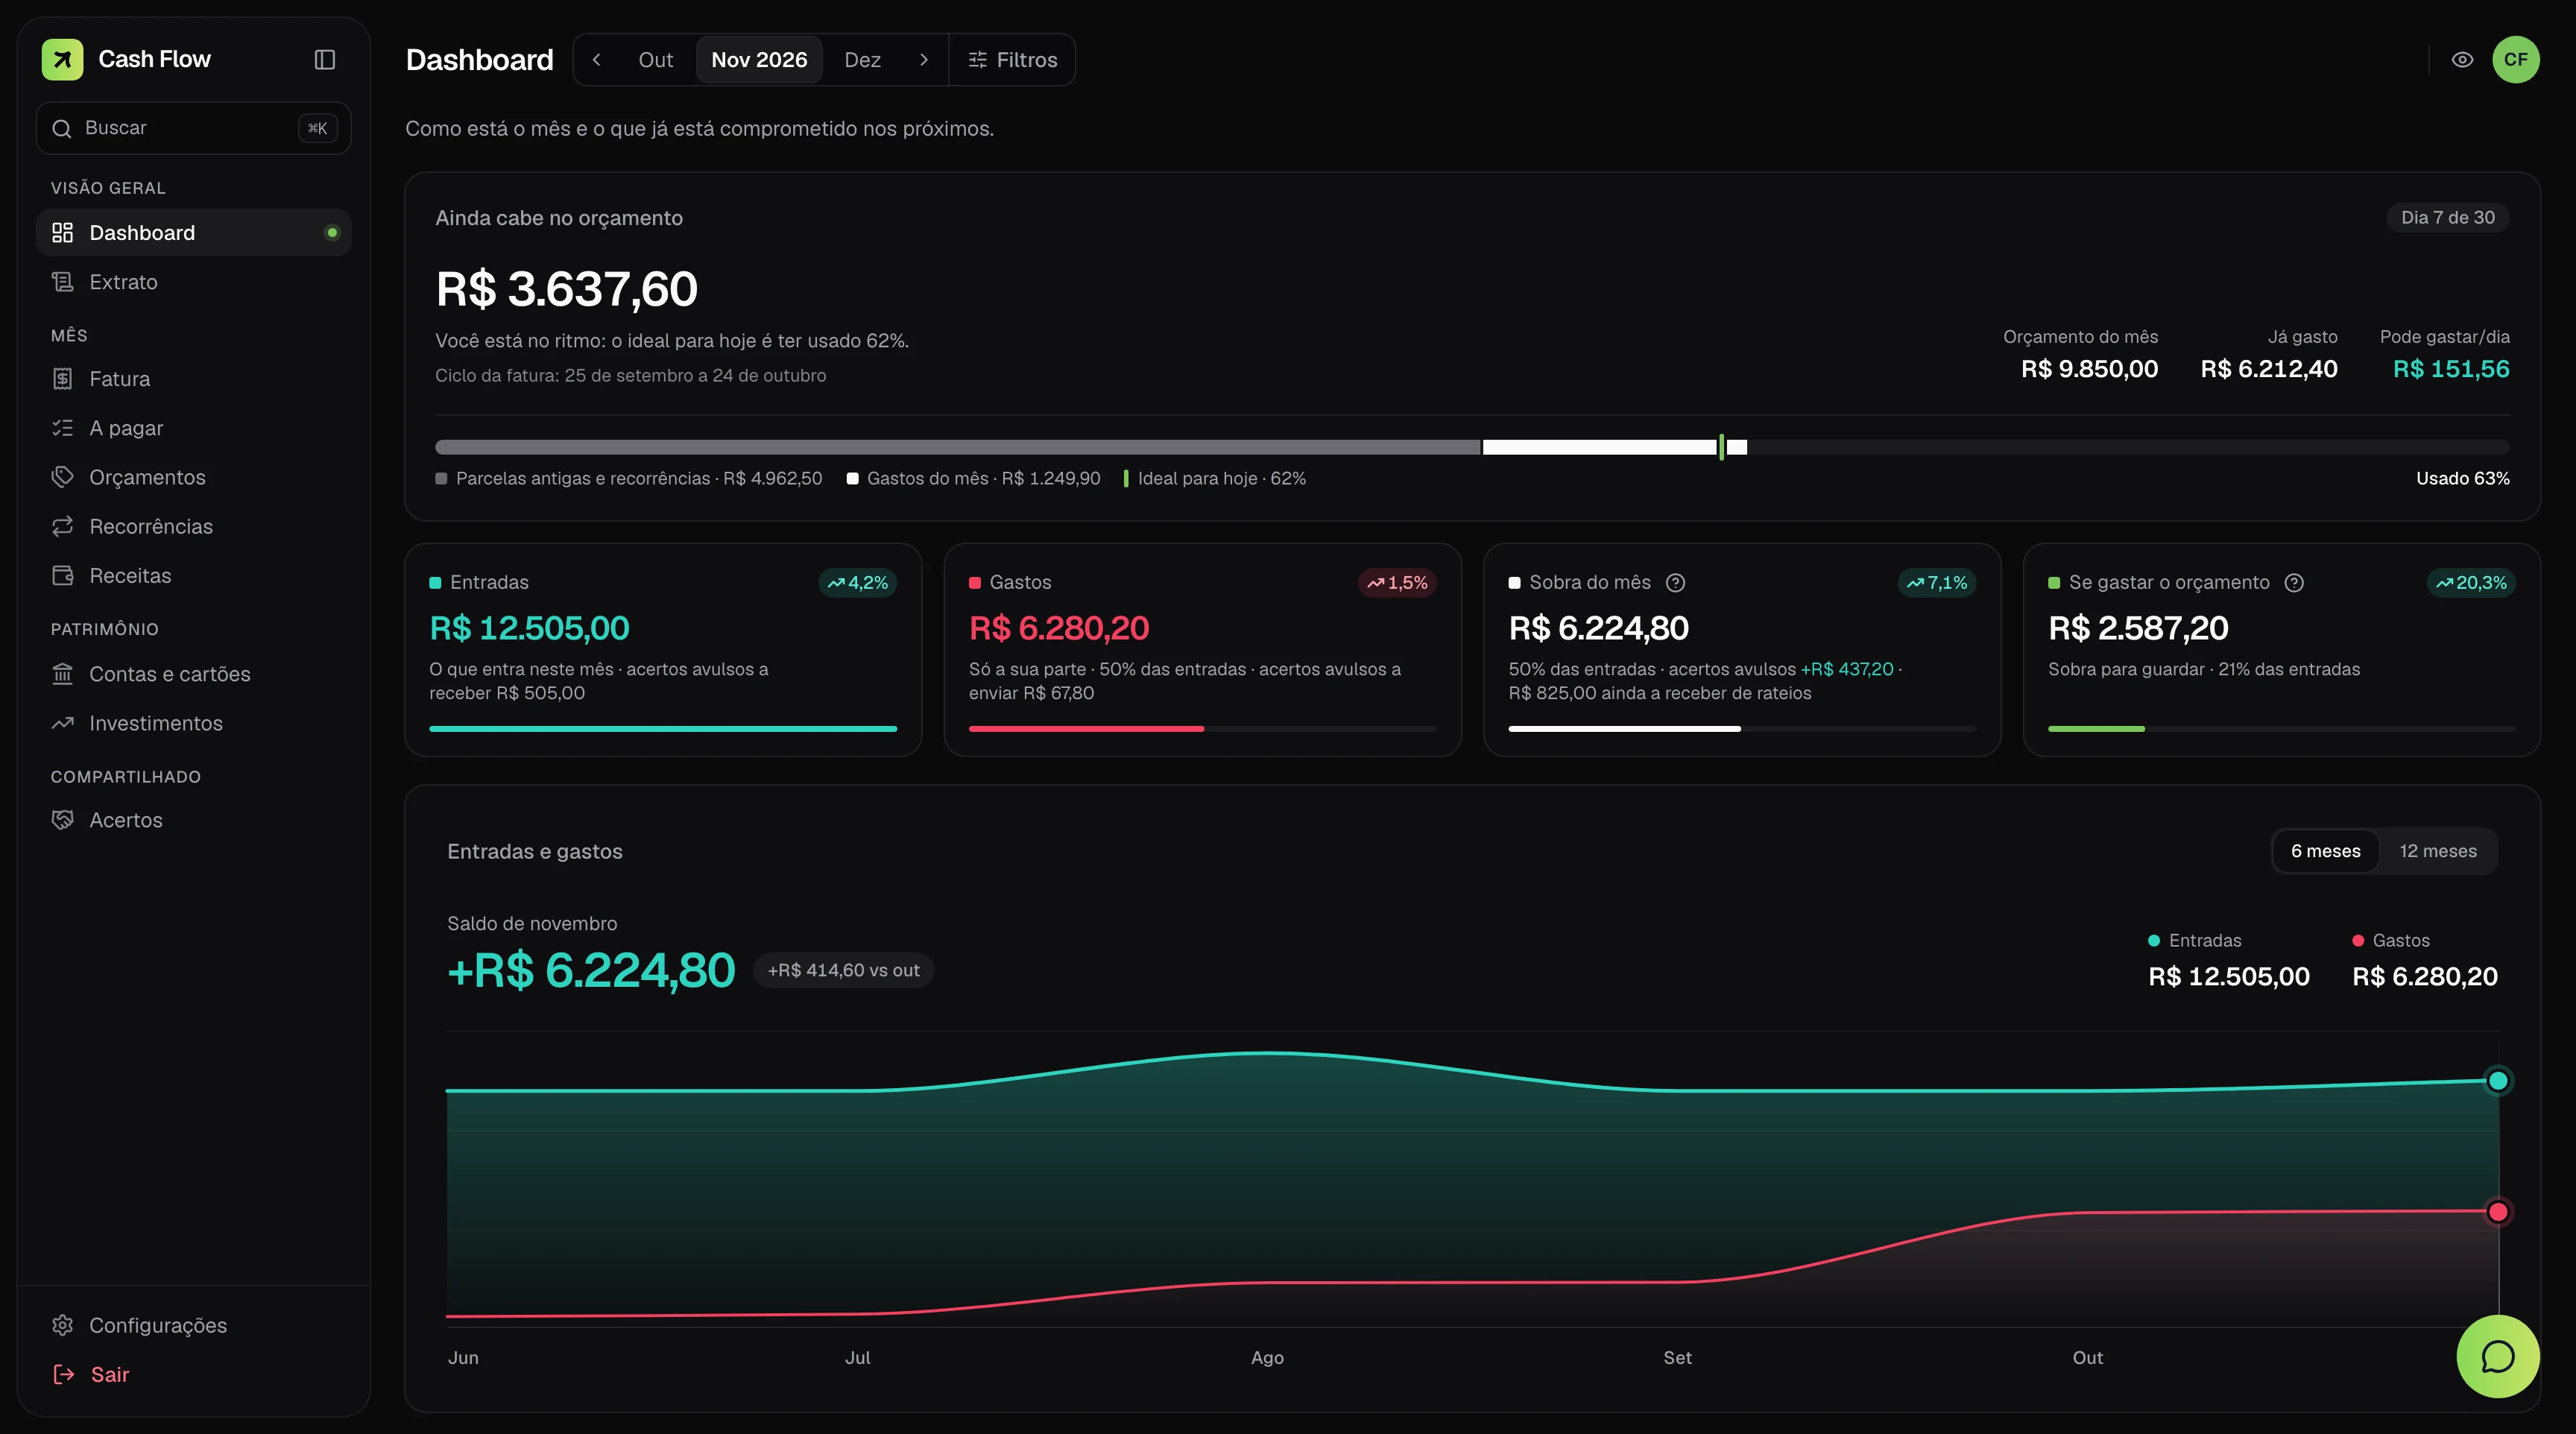Open help tooltip for Se gastar o orçamento
Screen dimensions: 2576x1434
pyautogui.click(x=2294, y=583)
